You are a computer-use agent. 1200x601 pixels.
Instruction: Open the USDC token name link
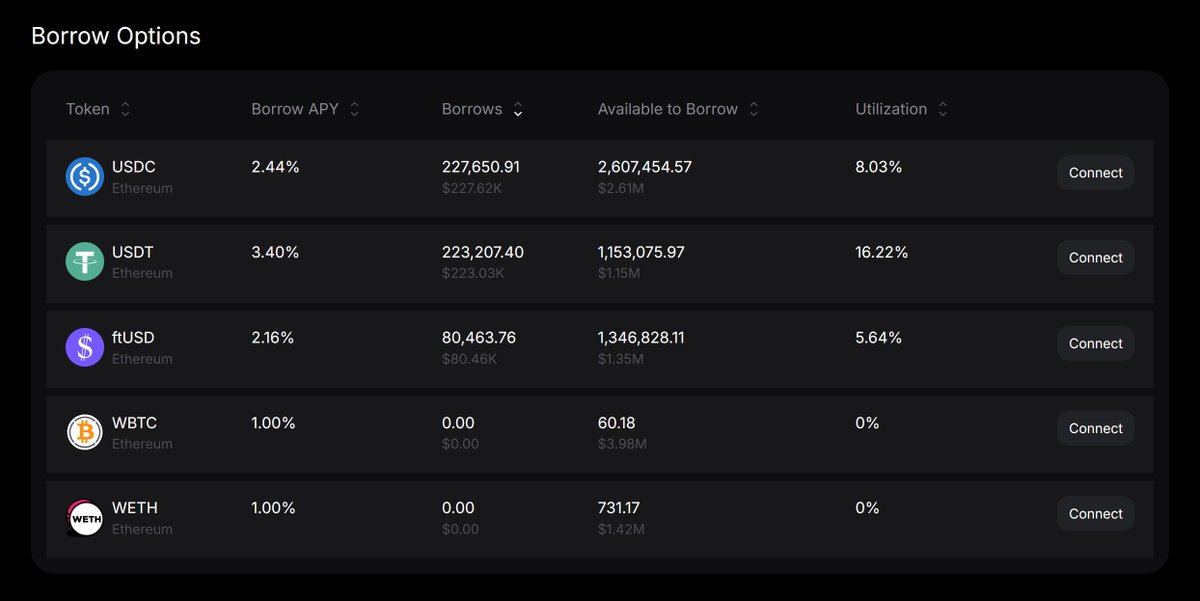coord(134,167)
